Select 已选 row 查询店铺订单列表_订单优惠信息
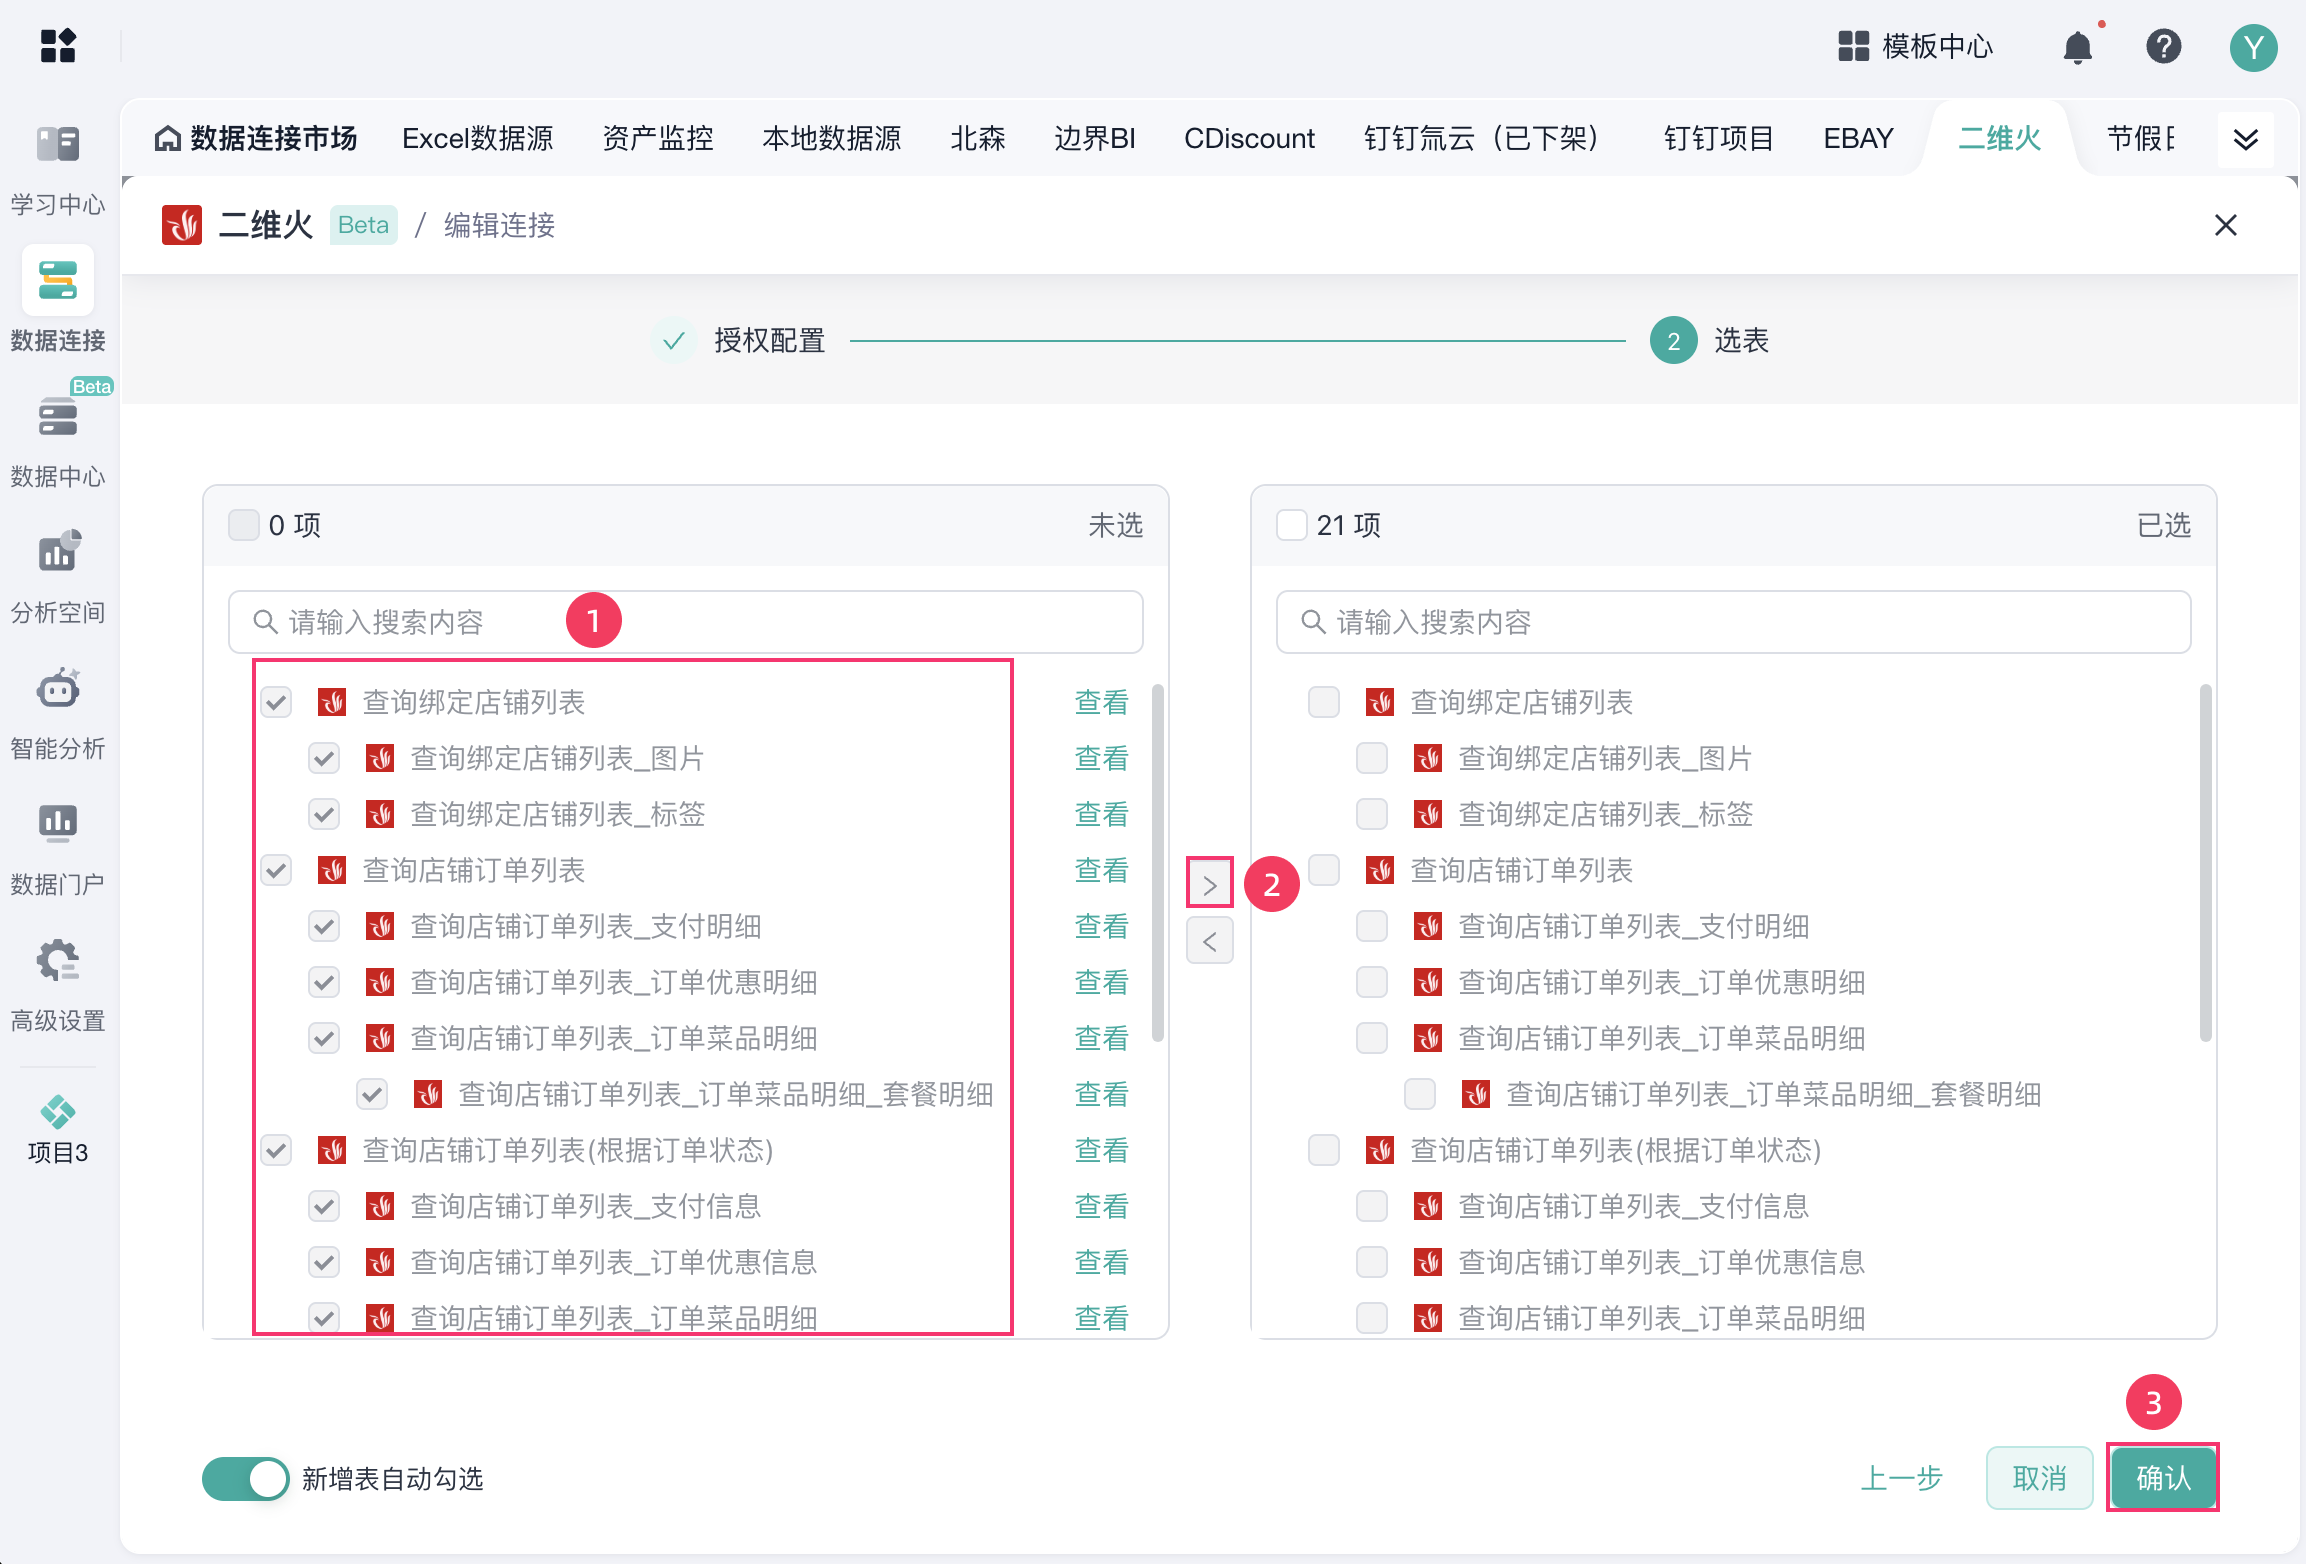This screenshot has height=1564, width=2306. pyautogui.click(x=1661, y=1262)
